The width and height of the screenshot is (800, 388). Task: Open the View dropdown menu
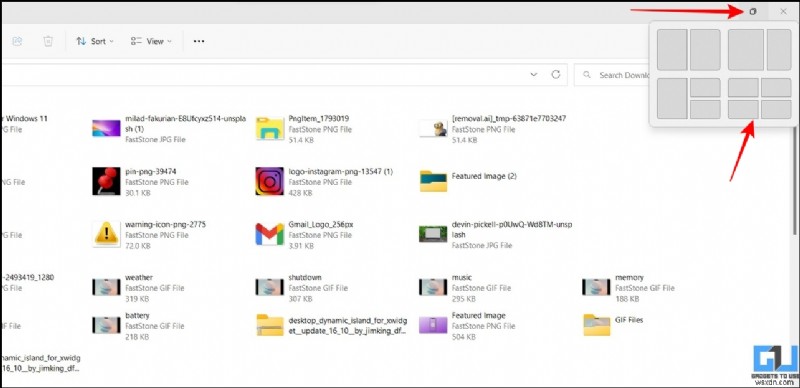pyautogui.click(x=151, y=41)
